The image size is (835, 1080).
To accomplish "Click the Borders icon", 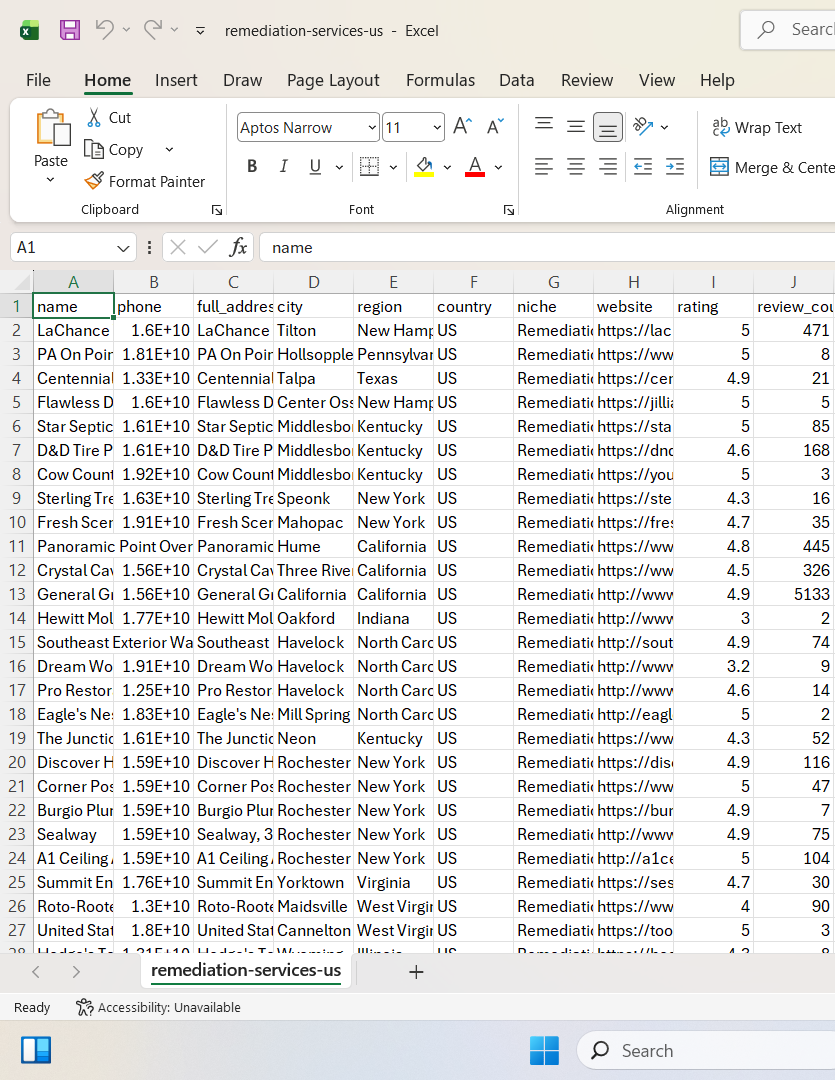I will pyautogui.click(x=370, y=166).
